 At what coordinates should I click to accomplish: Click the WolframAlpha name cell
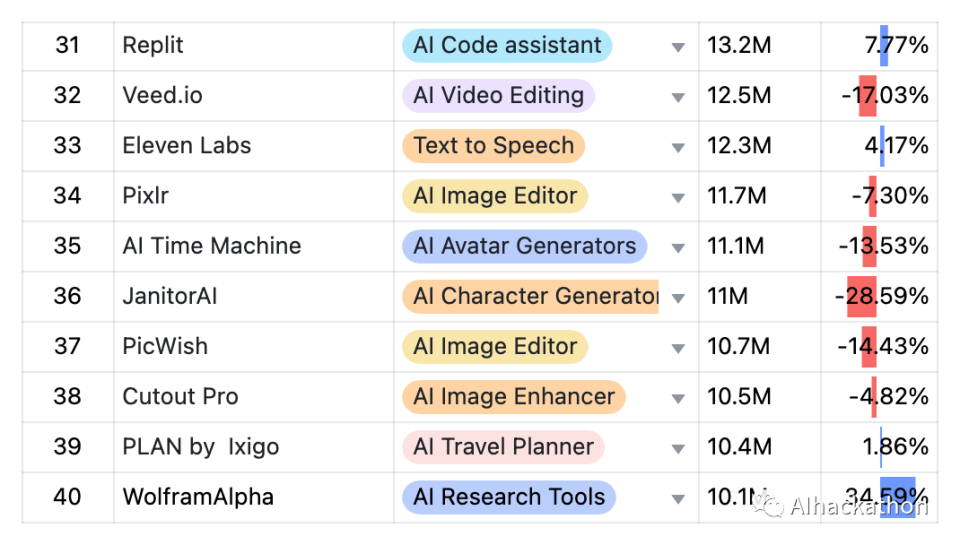(x=198, y=497)
